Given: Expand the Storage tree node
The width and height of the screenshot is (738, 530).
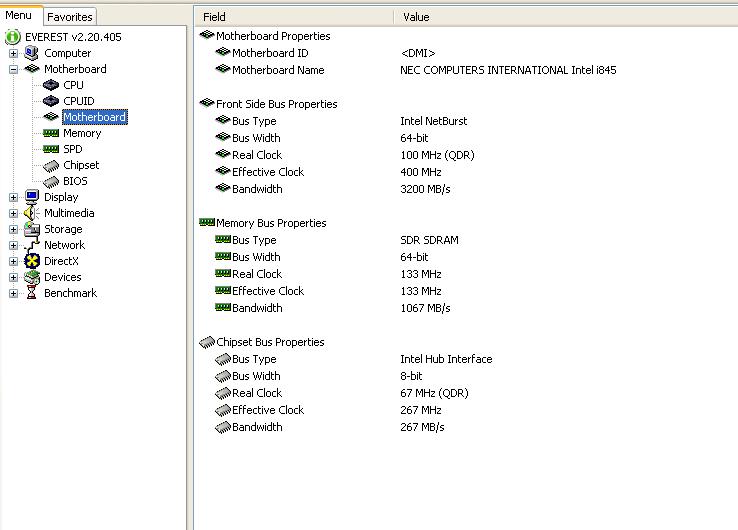Looking at the screenshot, I should pyautogui.click(x=14, y=229).
